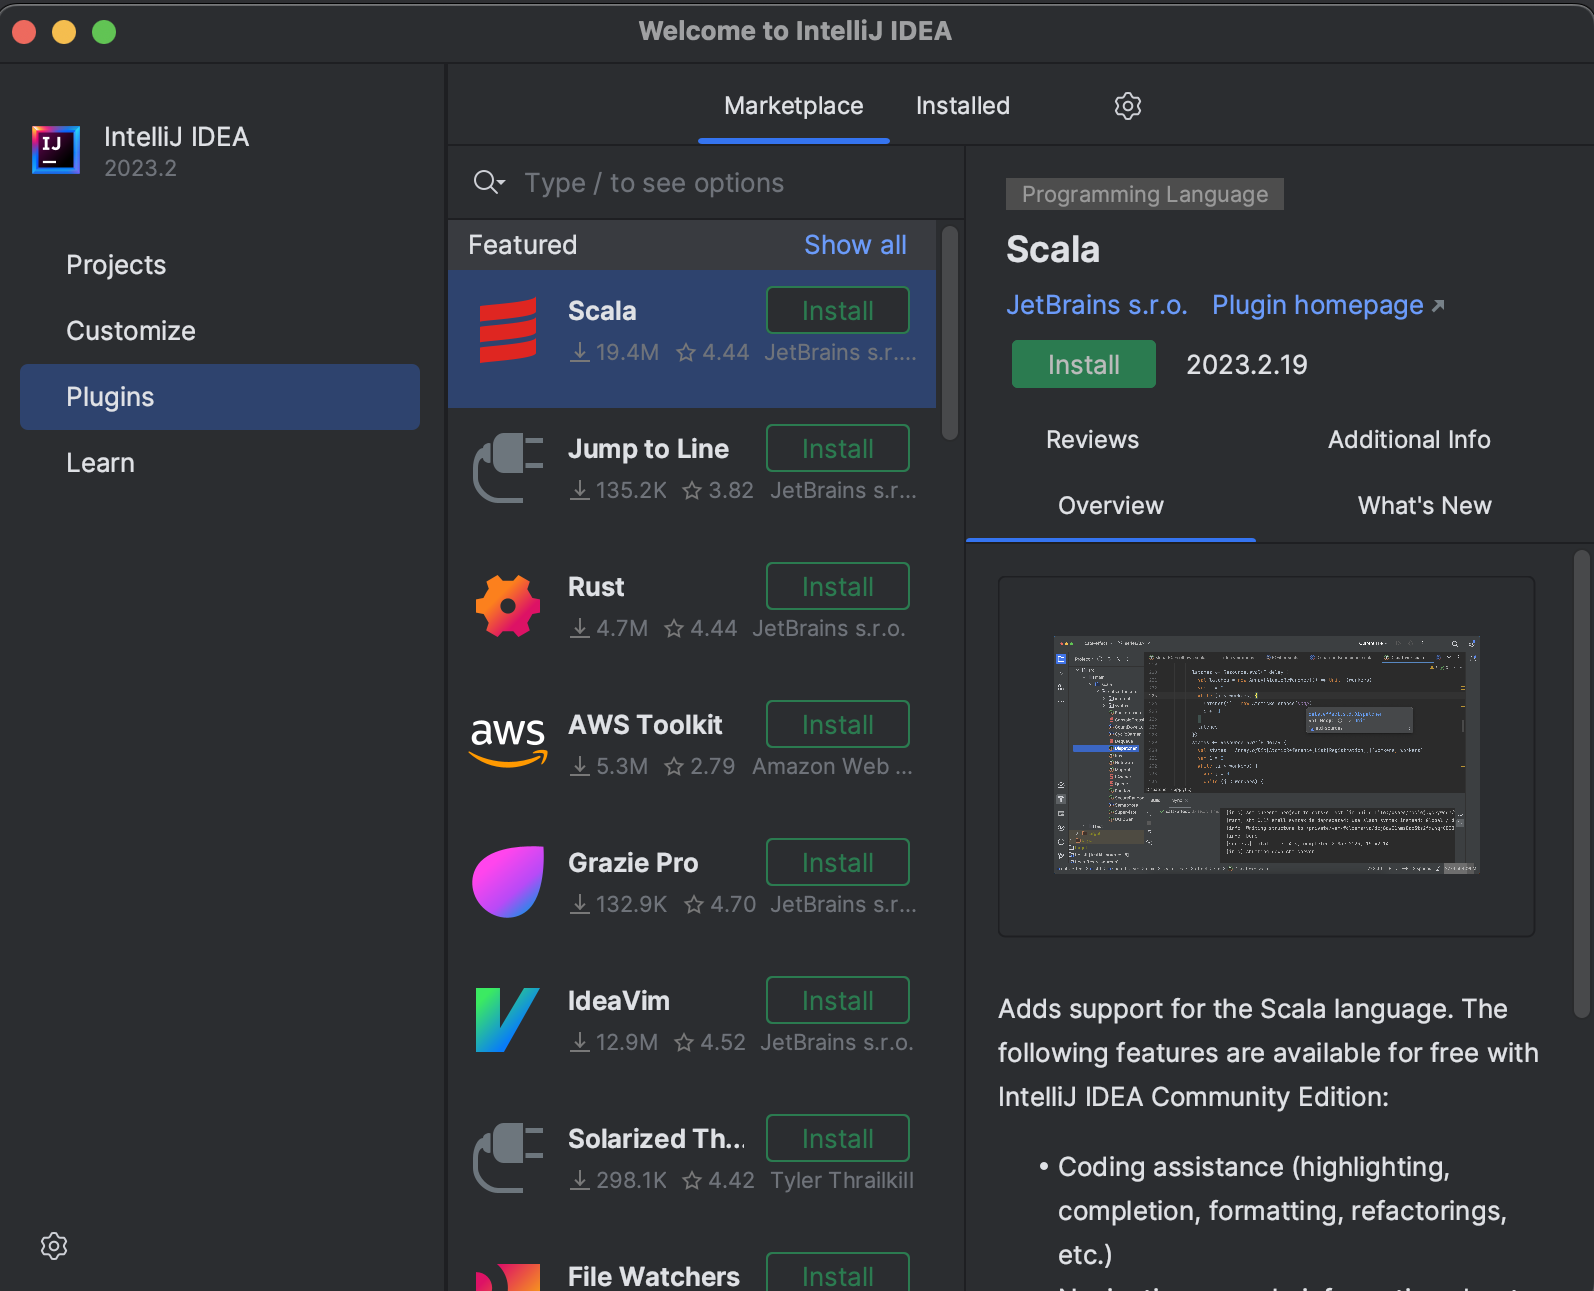Click Show all link for Featured
The width and height of the screenshot is (1594, 1291).
pyautogui.click(x=855, y=245)
